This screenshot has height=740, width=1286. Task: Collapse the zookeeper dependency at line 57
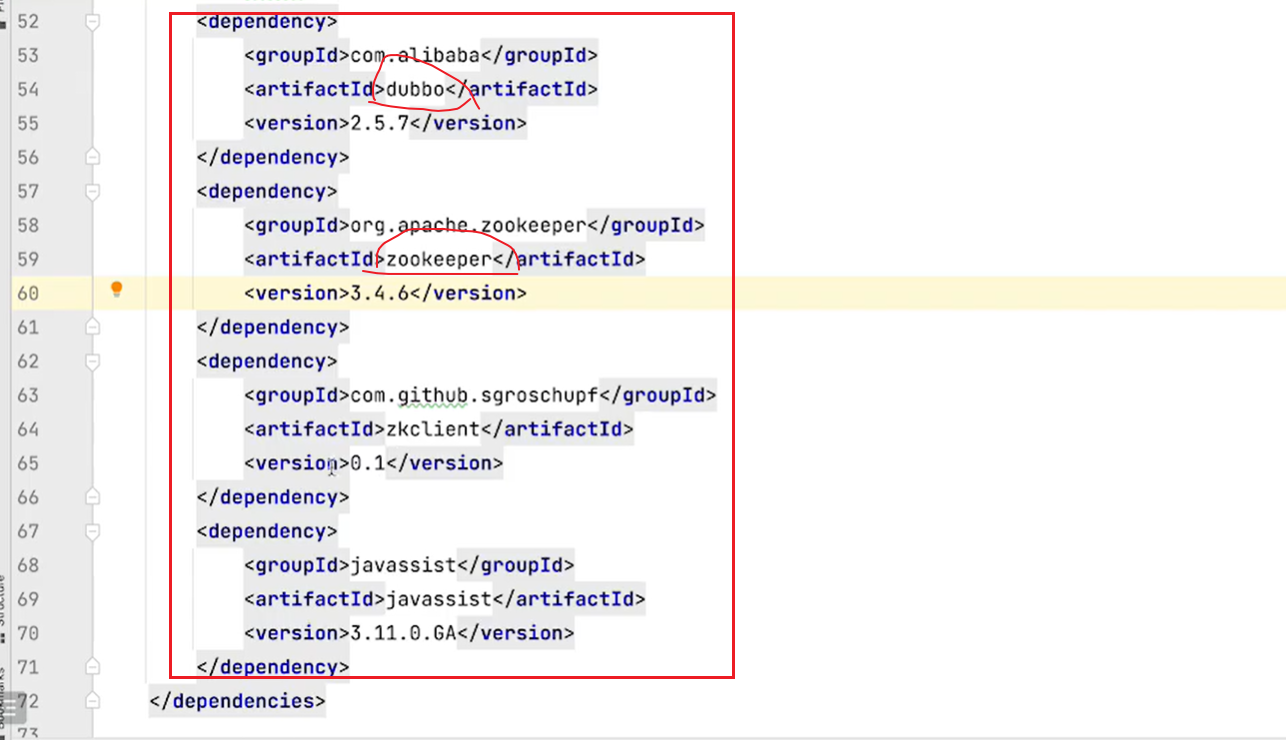[92, 191]
